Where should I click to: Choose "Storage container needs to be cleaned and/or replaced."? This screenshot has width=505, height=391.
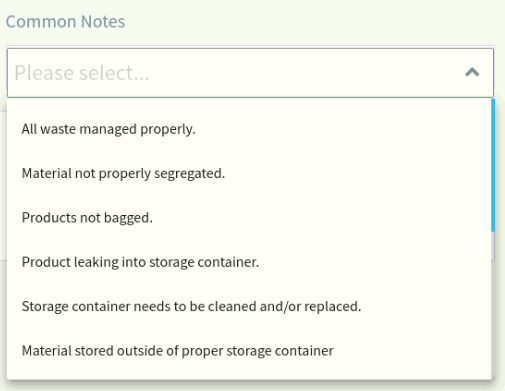tap(249, 306)
